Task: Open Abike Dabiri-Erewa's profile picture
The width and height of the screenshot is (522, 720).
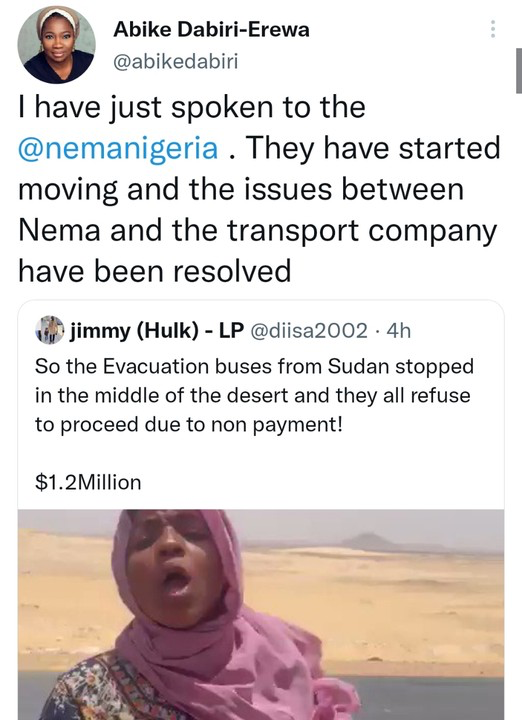Action: pyautogui.click(x=56, y=45)
